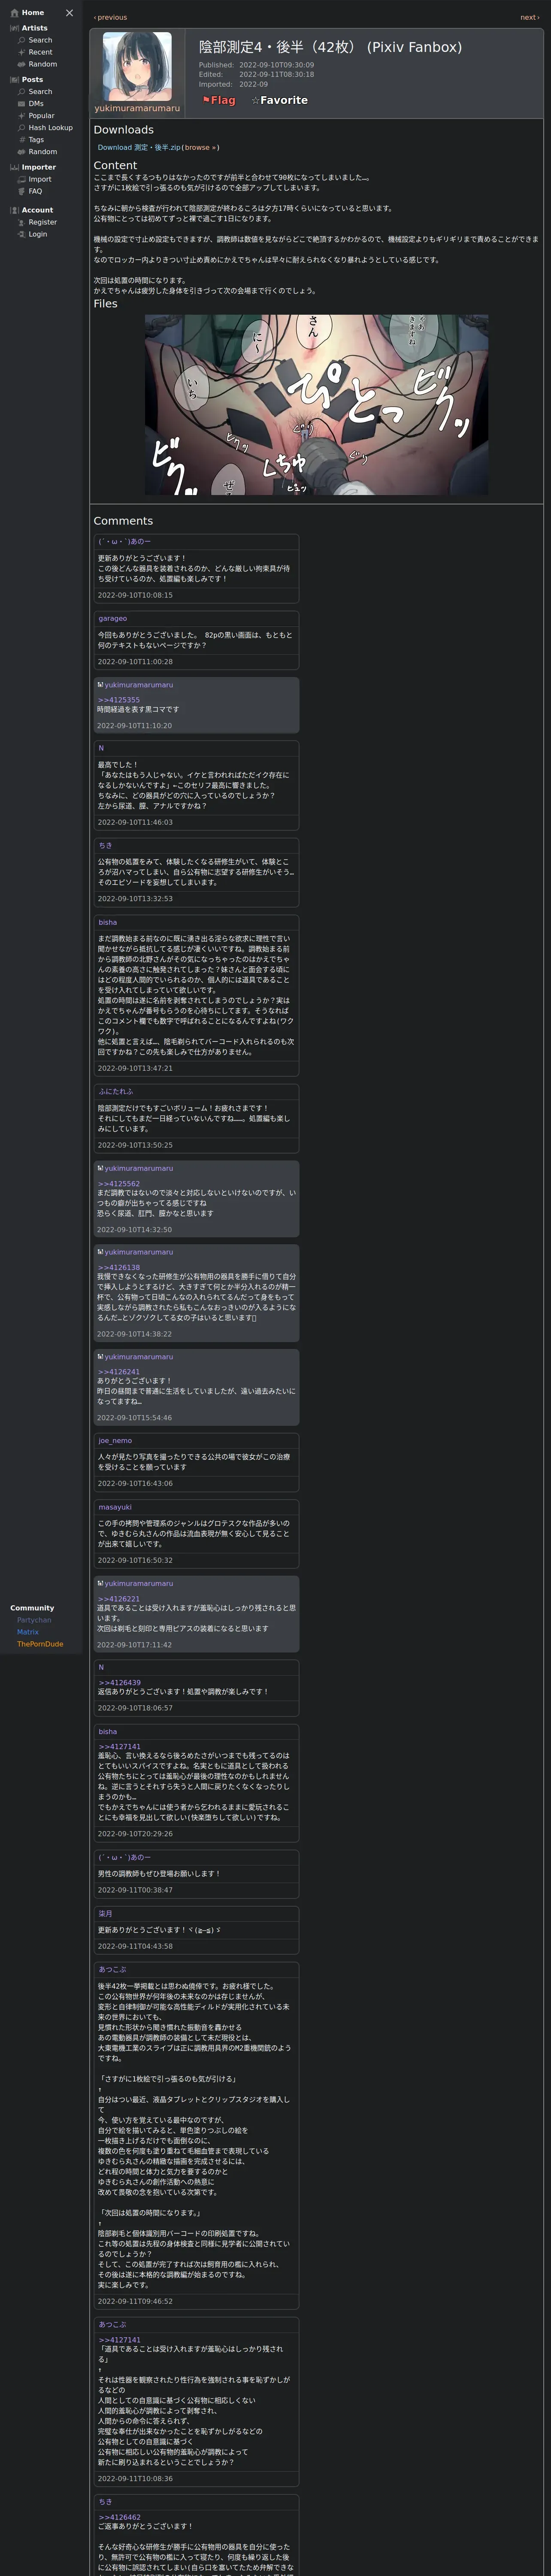Open Login in the sidebar
The height and width of the screenshot is (2576, 551).
pyautogui.click(x=38, y=234)
